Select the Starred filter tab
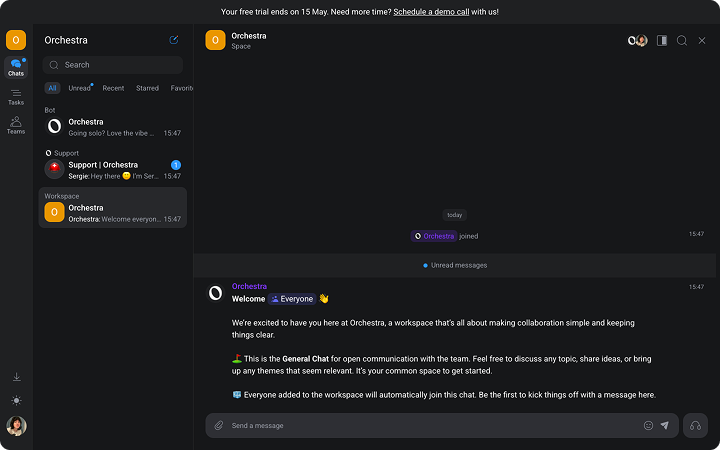This screenshot has height=450, width=720. (147, 88)
